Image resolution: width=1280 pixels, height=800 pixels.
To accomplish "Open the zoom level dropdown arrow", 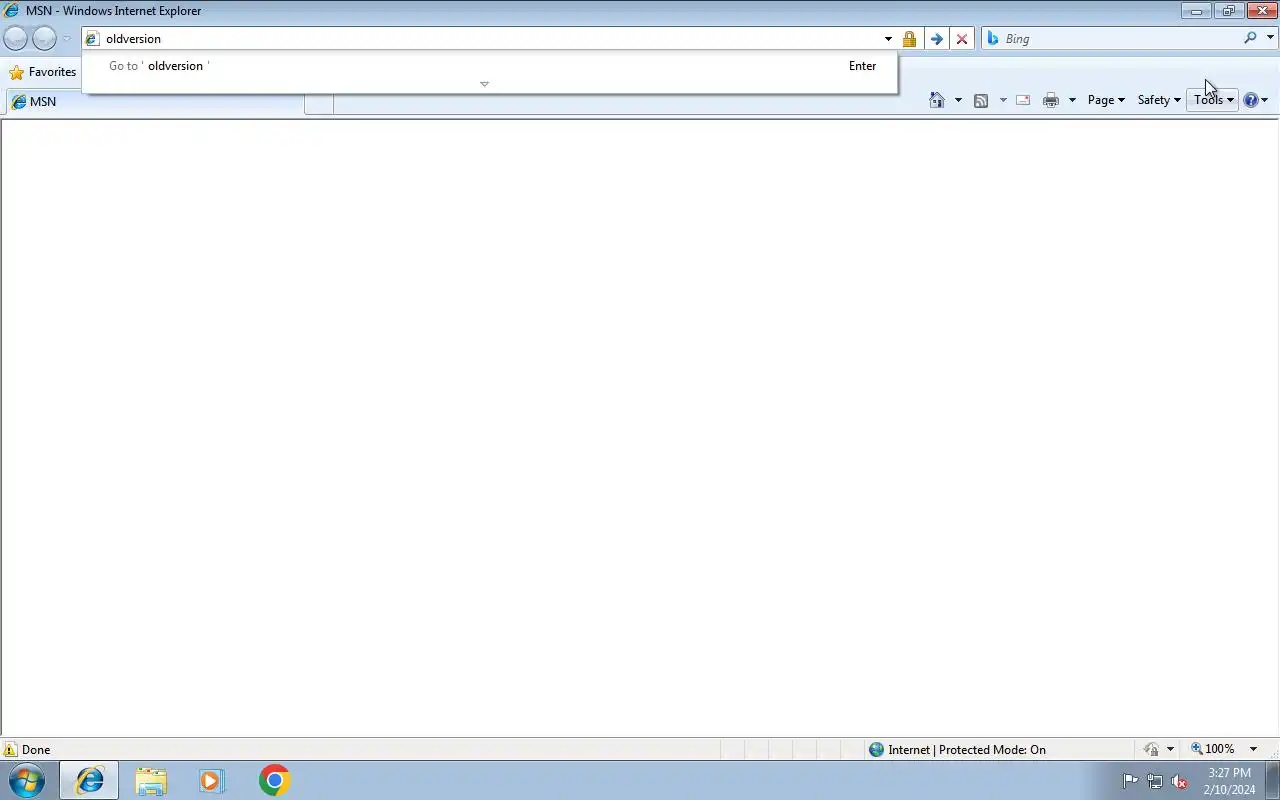I will tap(1253, 749).
